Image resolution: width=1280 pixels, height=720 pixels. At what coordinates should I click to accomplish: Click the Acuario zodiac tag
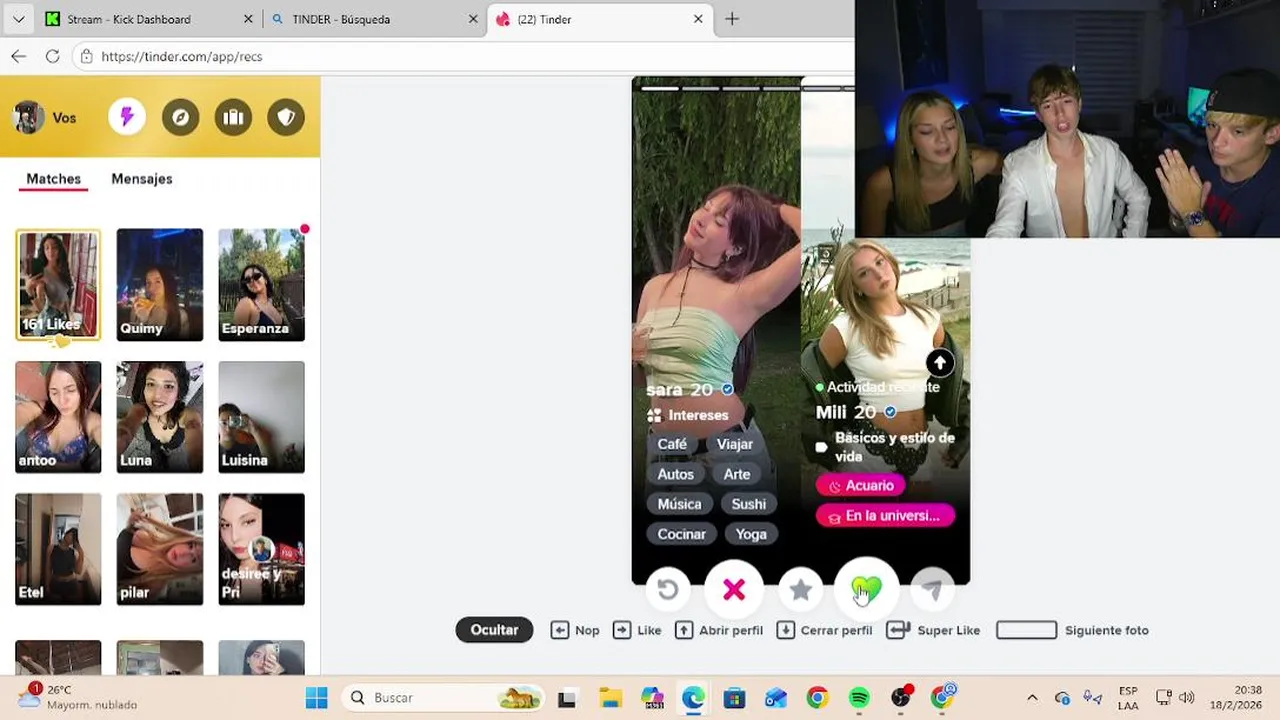(861, 486)
